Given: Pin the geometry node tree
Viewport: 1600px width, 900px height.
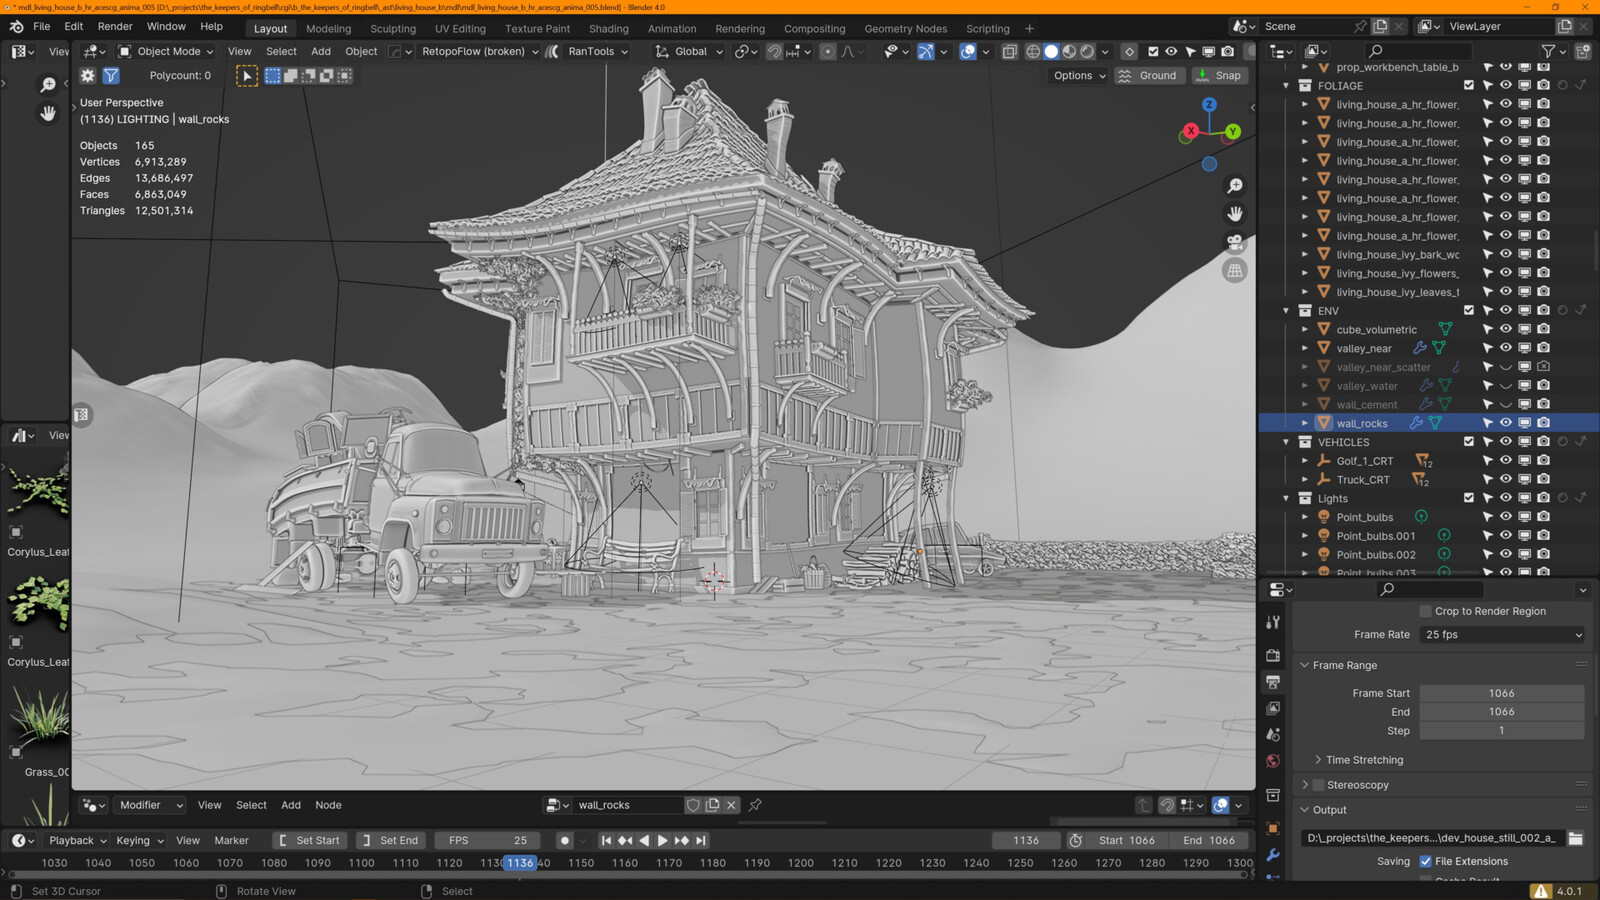Looking at the screenshot, I should pos(755,805).
